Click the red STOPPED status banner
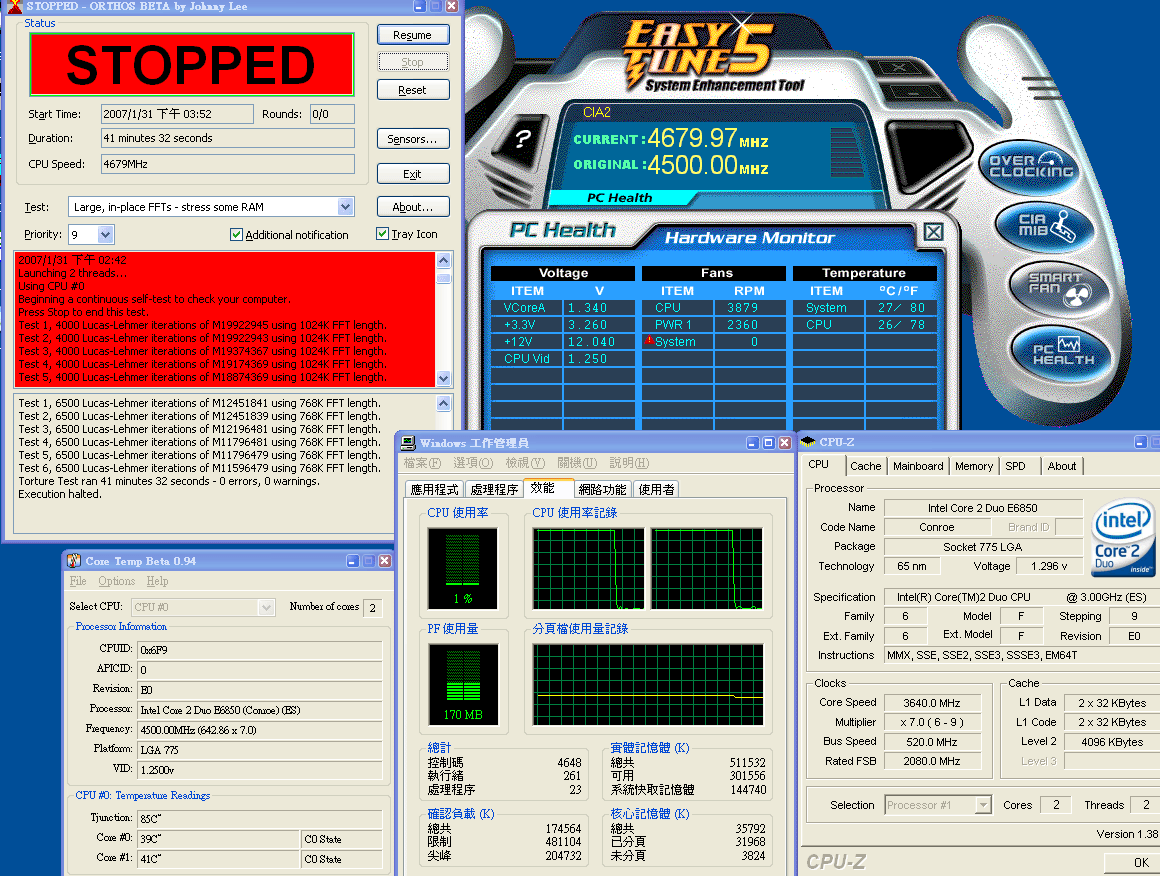The width and height of the screenshot is (1160, 876). (192, 64)
